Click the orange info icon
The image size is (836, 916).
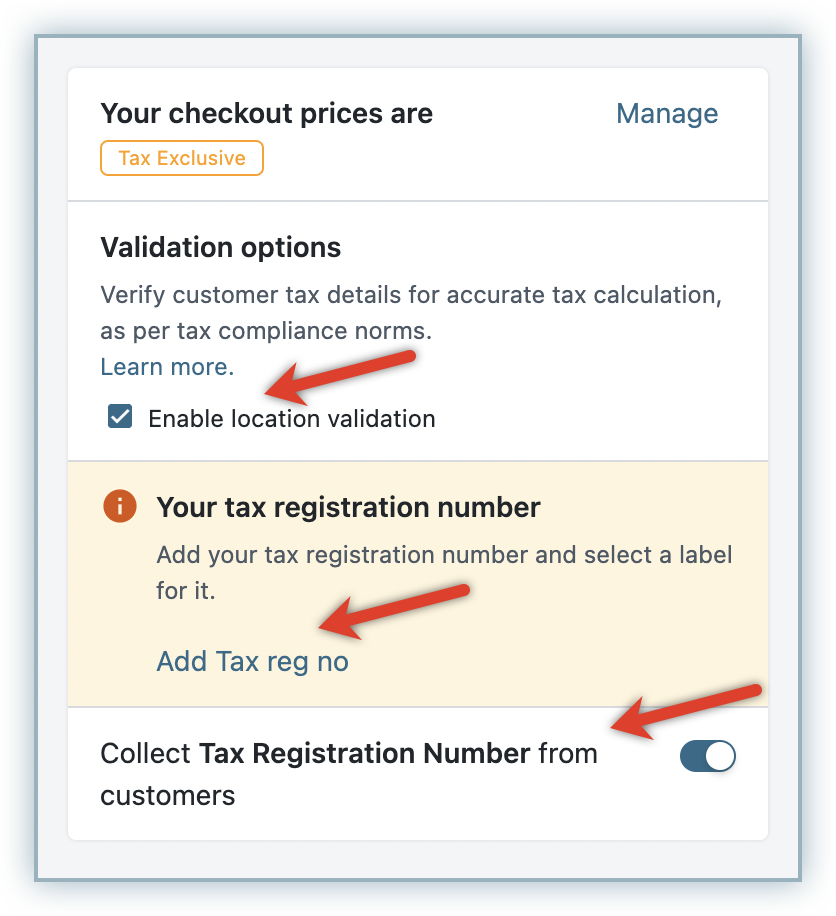(119, 507)
